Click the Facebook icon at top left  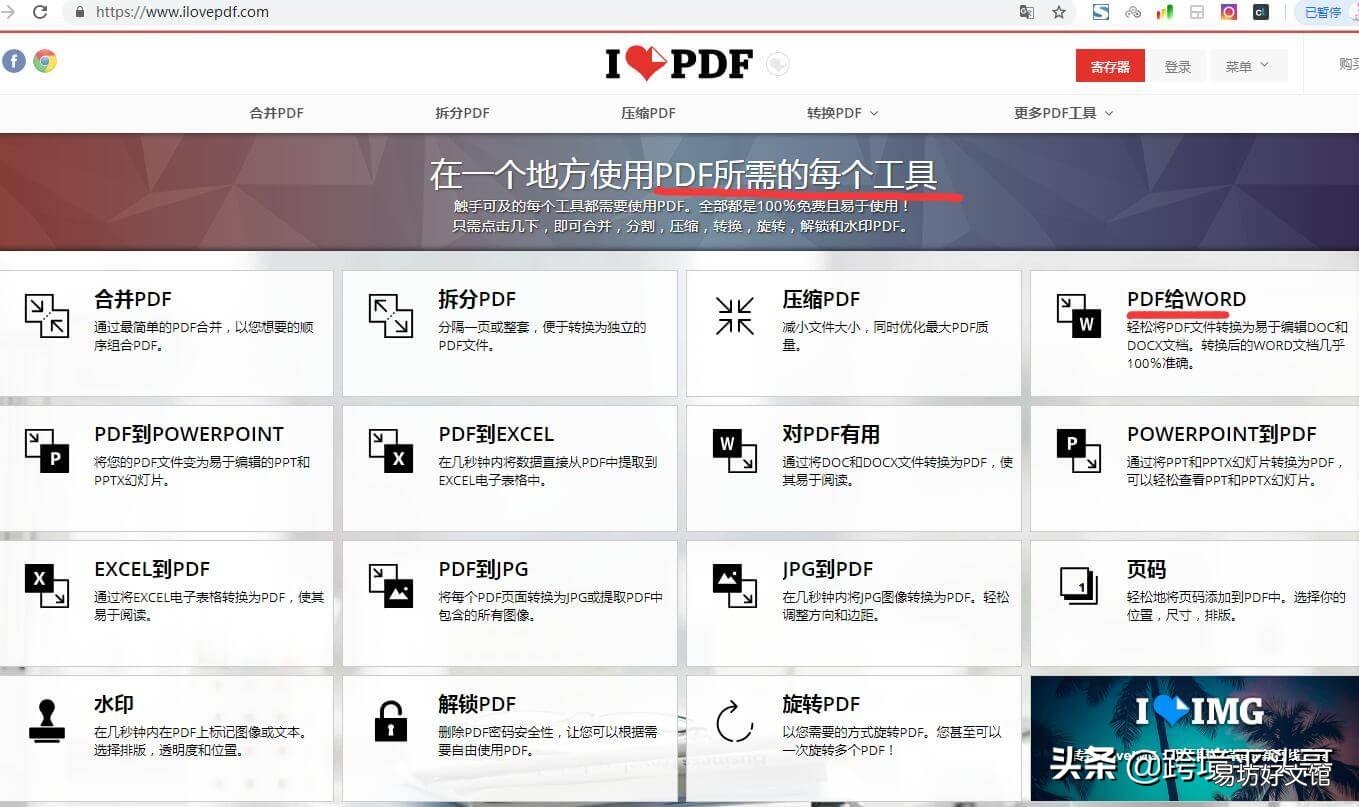click(x=14, y=61)
